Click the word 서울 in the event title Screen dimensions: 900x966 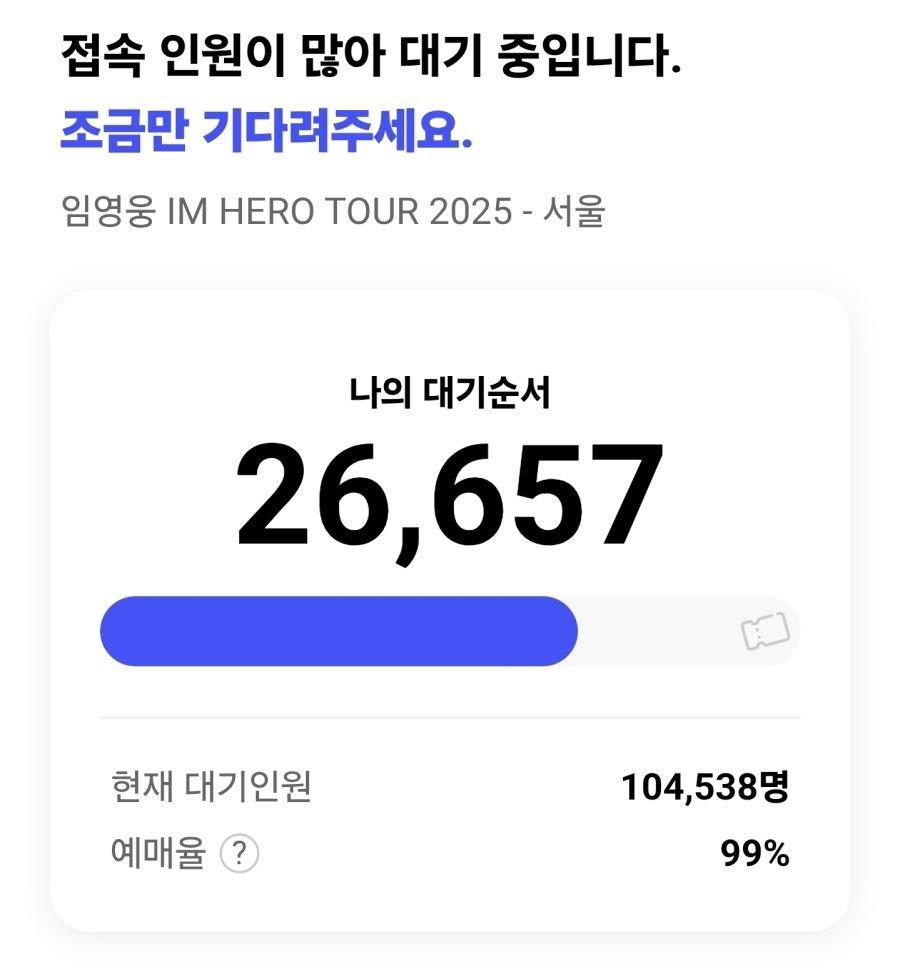pos(577,212)
